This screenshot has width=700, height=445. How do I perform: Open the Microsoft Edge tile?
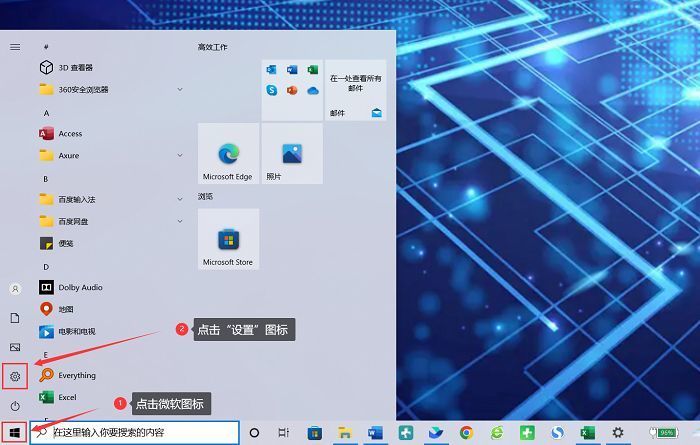point(228,154)
